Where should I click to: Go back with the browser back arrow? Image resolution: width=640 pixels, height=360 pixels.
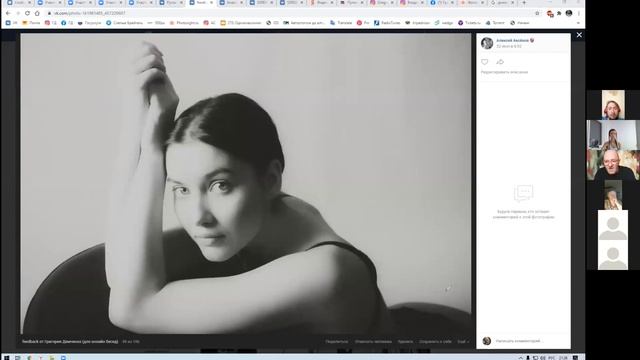8,13
